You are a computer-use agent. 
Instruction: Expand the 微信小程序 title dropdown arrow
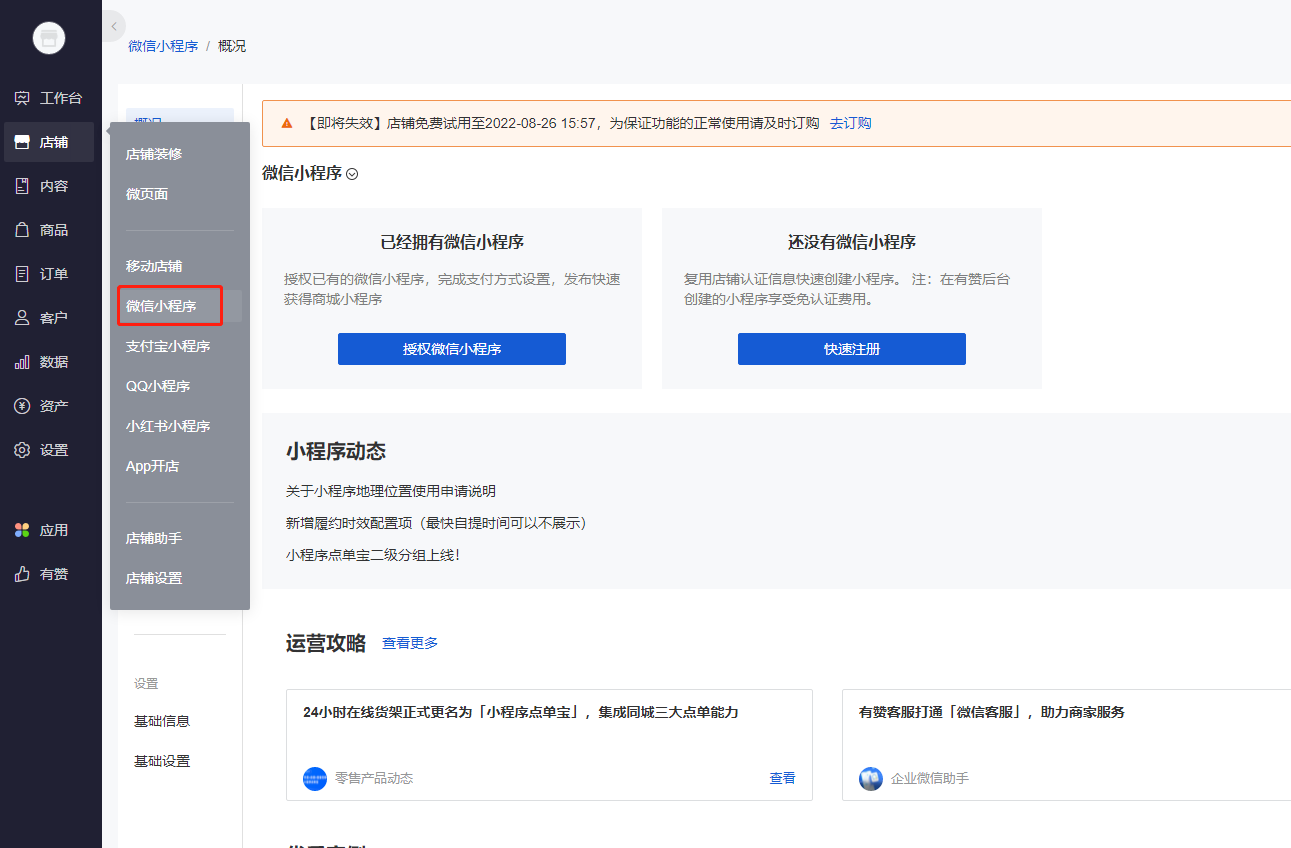tap(352, 174)
